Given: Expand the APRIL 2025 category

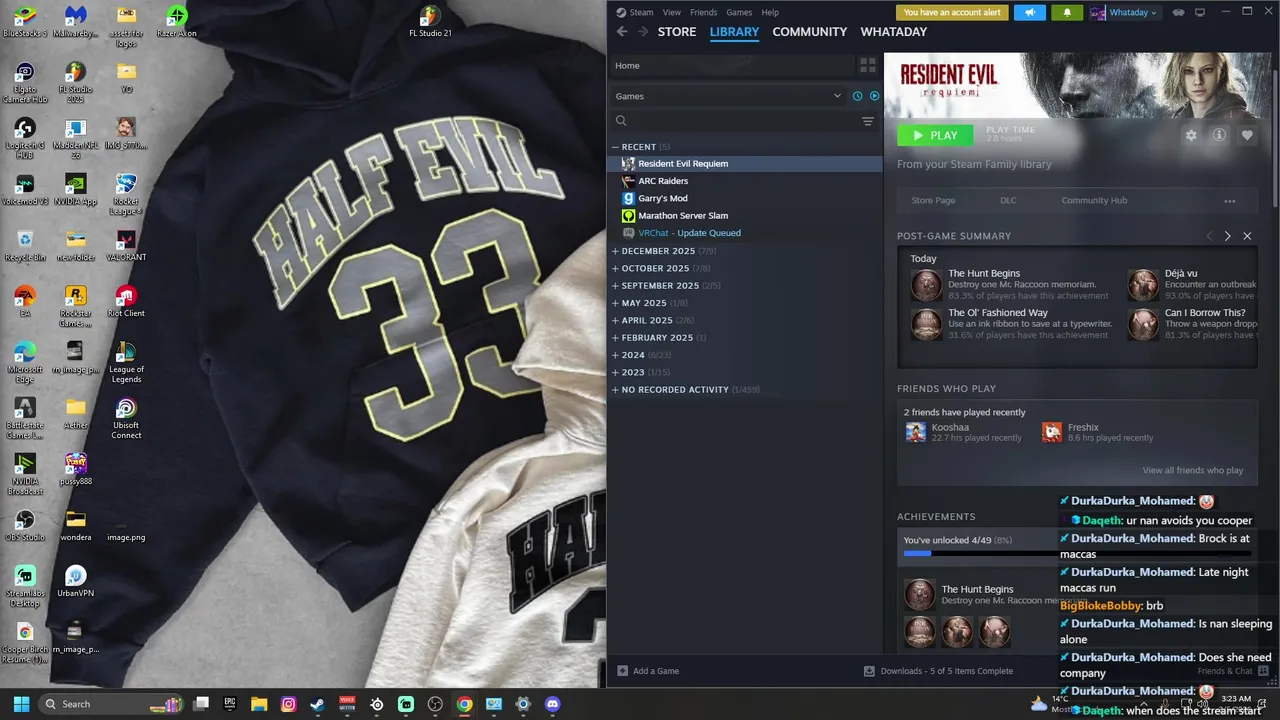Looking at the screenshot, I should (615, 320).
